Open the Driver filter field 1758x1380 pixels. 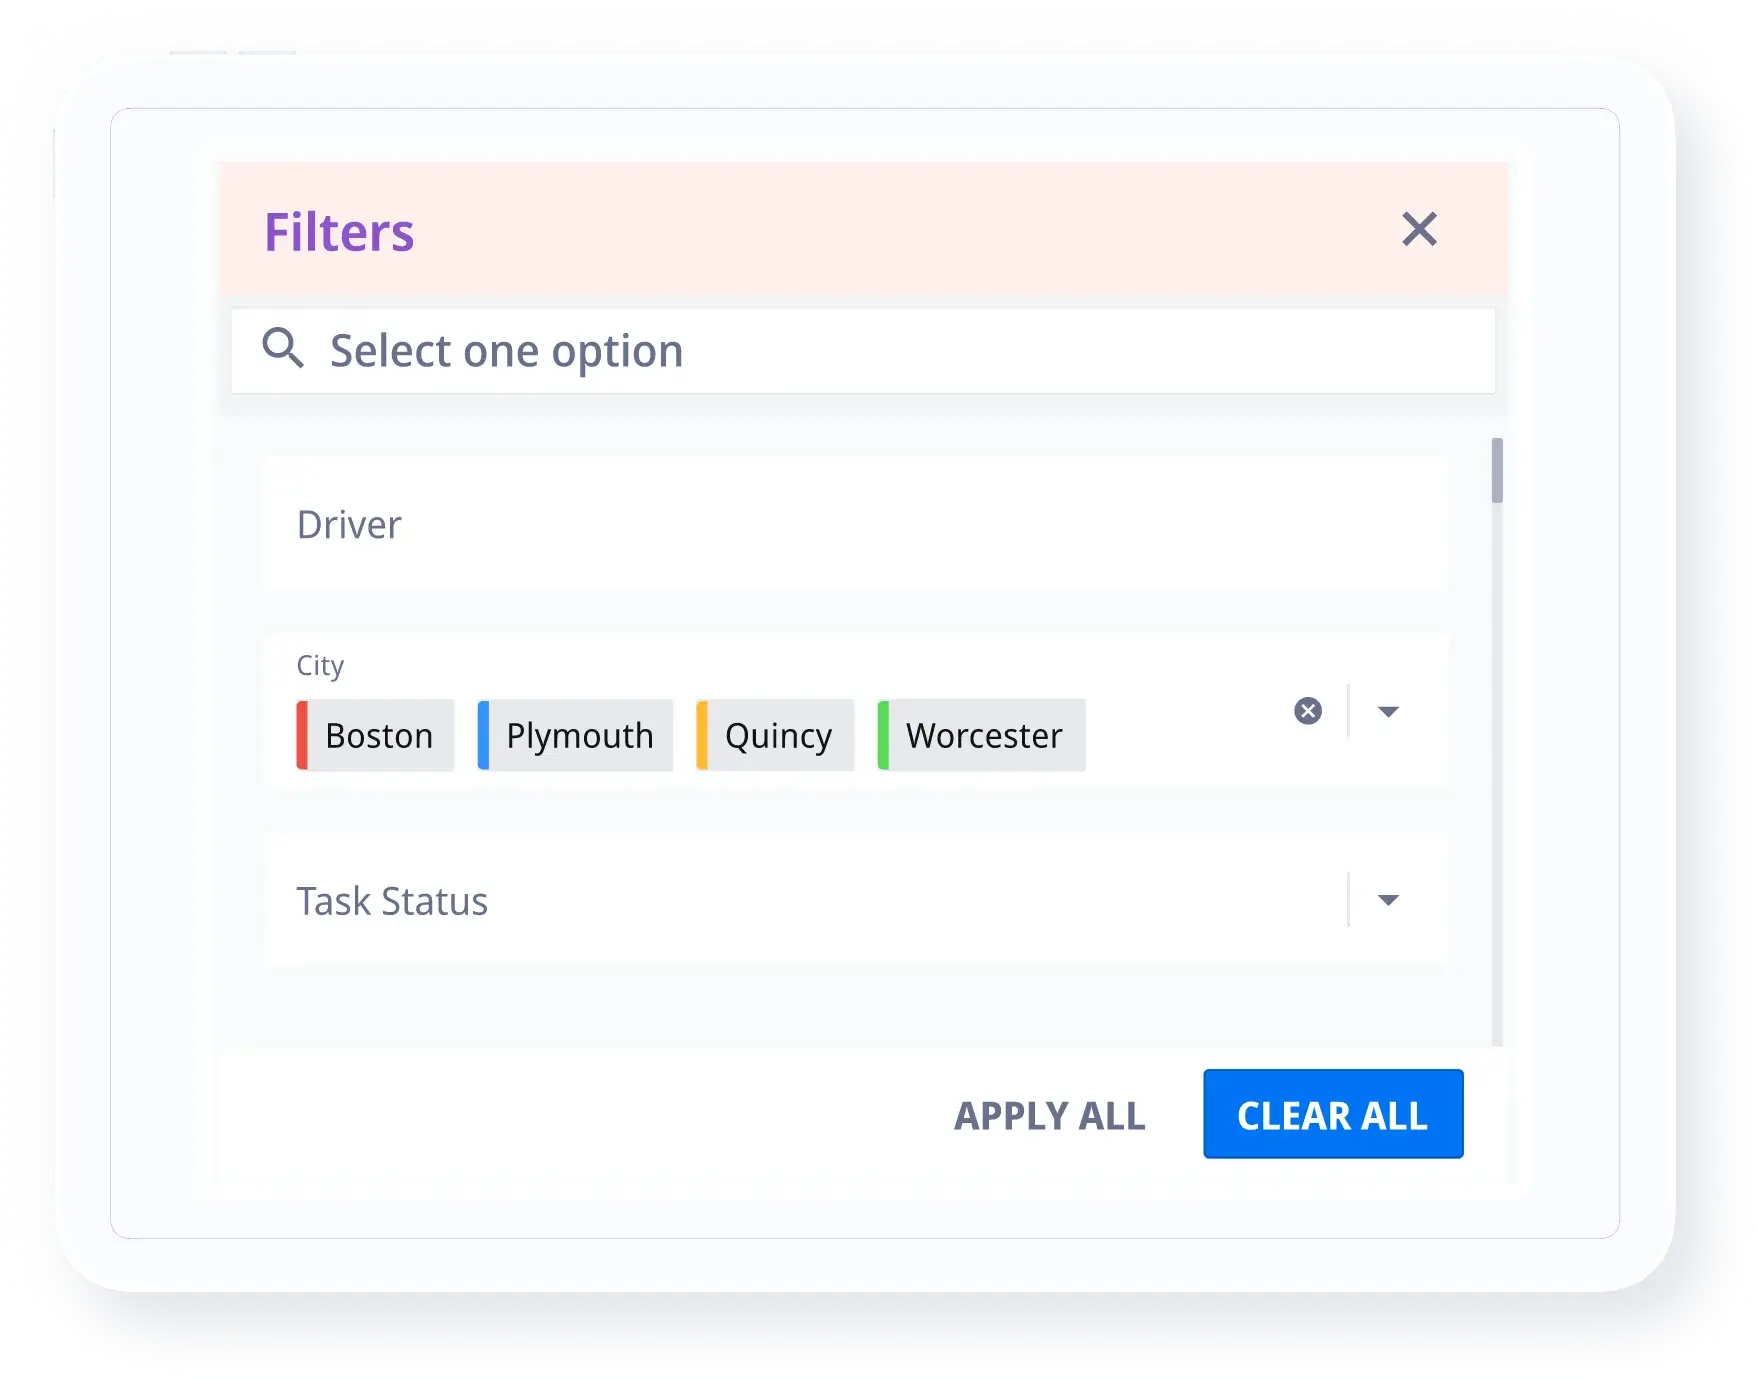(855, 525)
